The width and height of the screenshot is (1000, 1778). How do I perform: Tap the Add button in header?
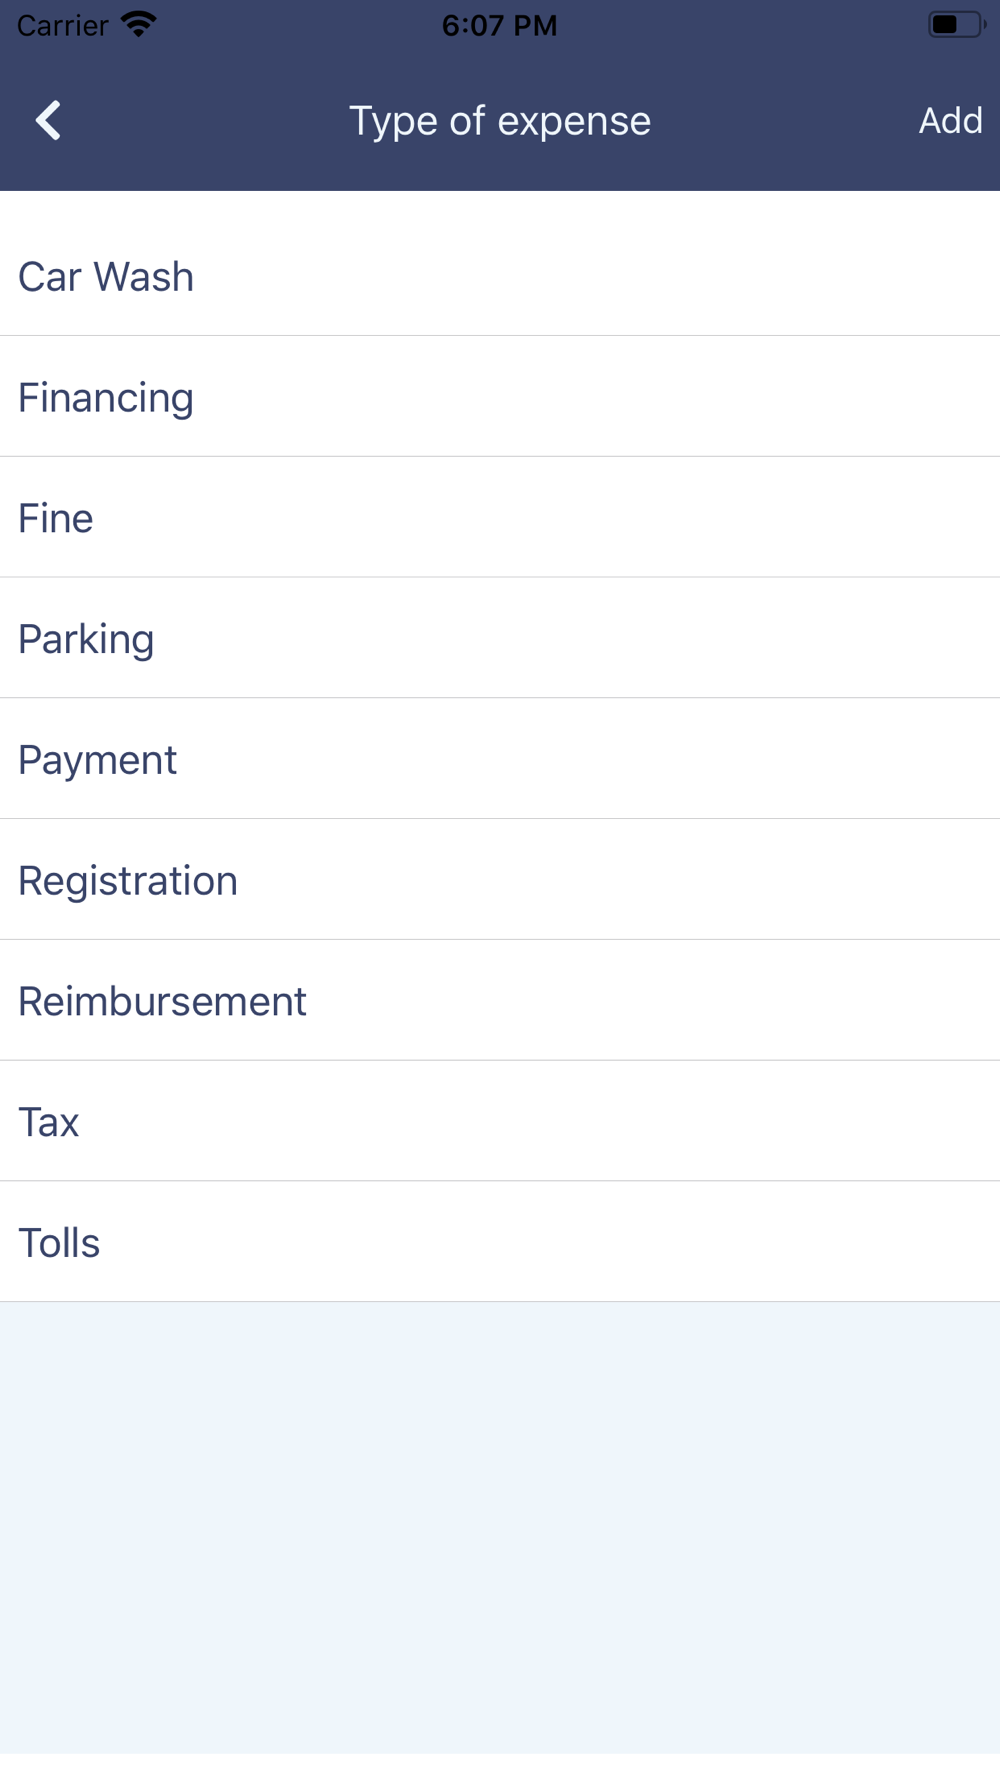pyautogui.click(x=950, y=121)
